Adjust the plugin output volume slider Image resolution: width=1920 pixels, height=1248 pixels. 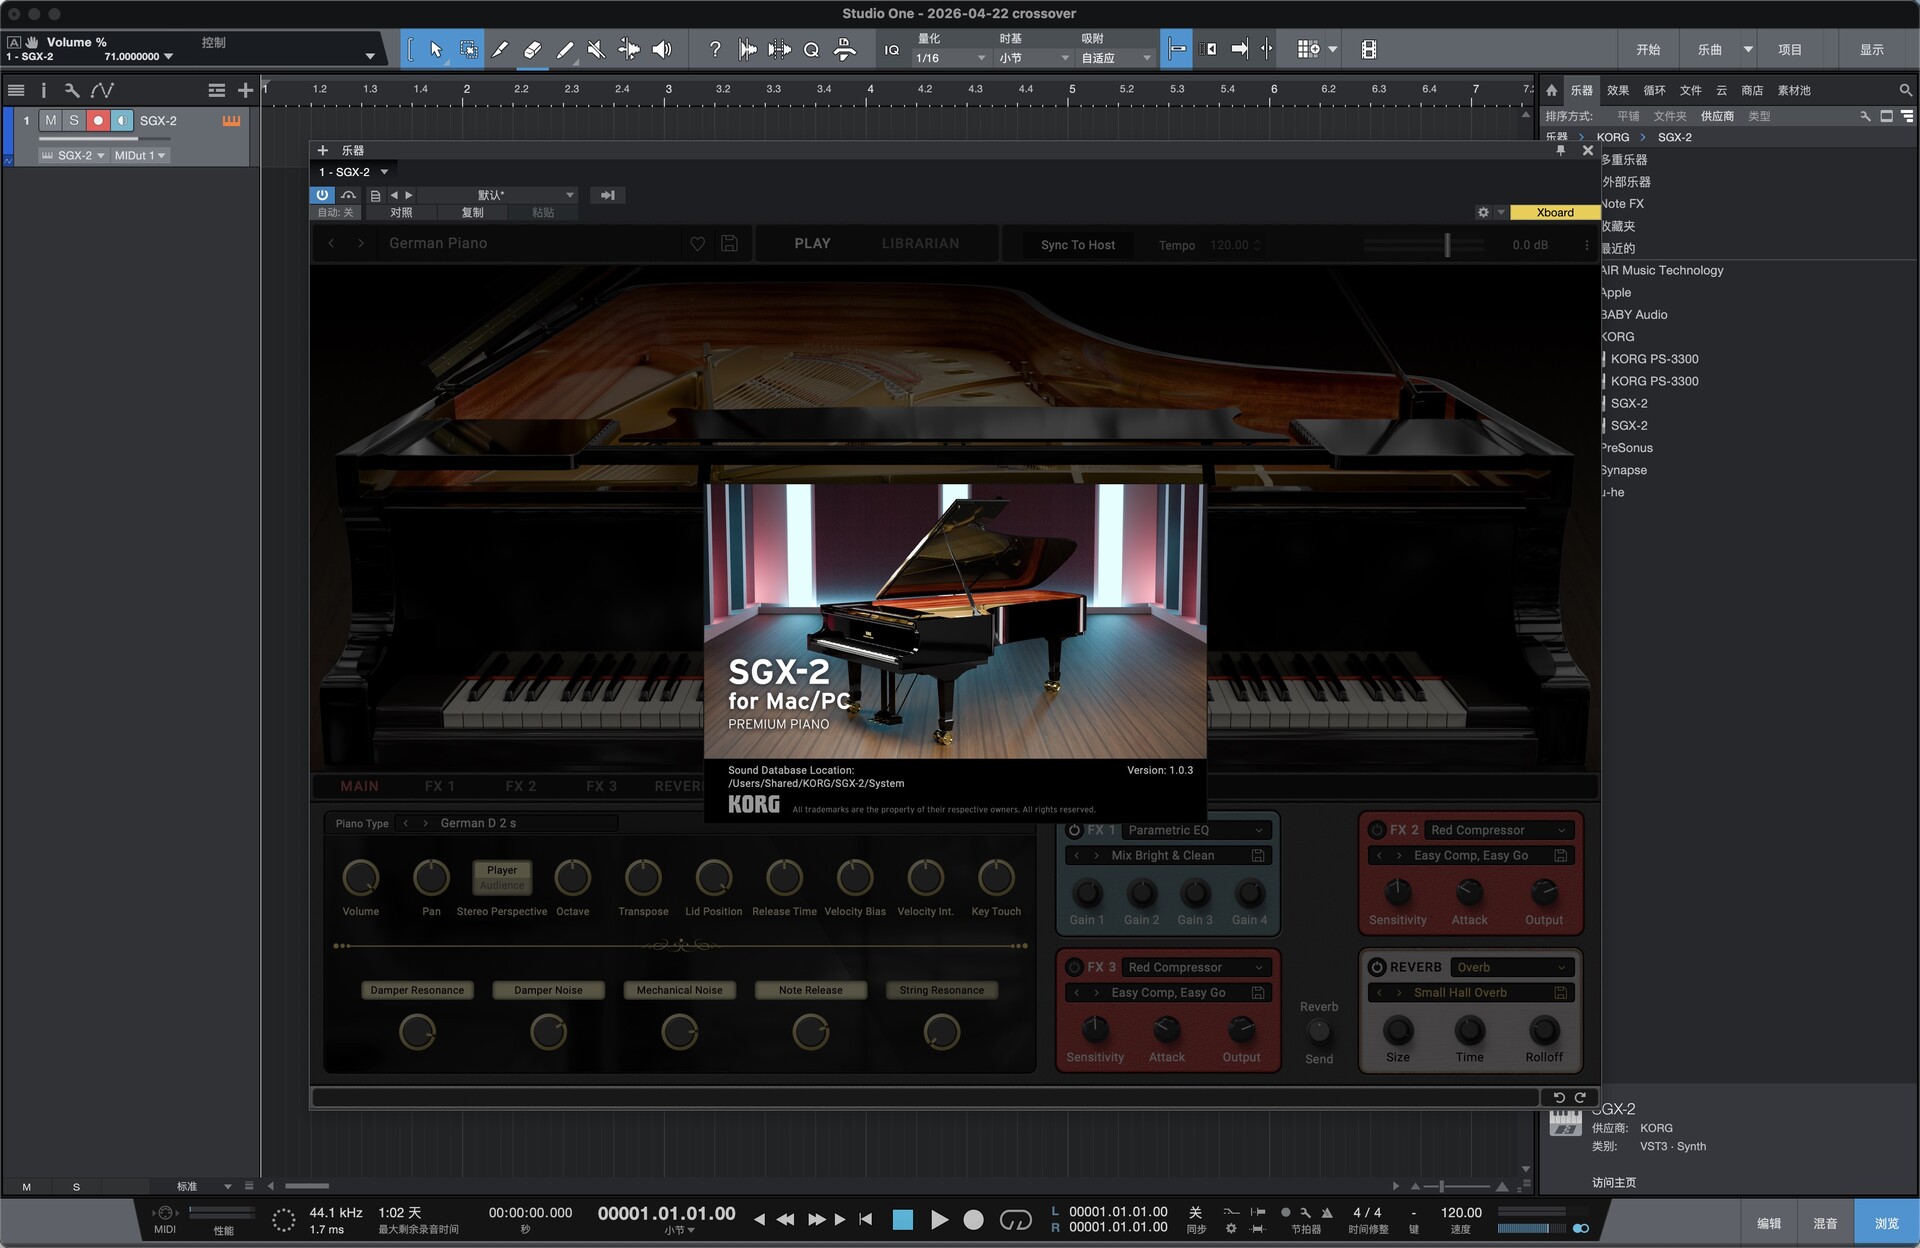pyautogui.click(x=1446, y=245)
